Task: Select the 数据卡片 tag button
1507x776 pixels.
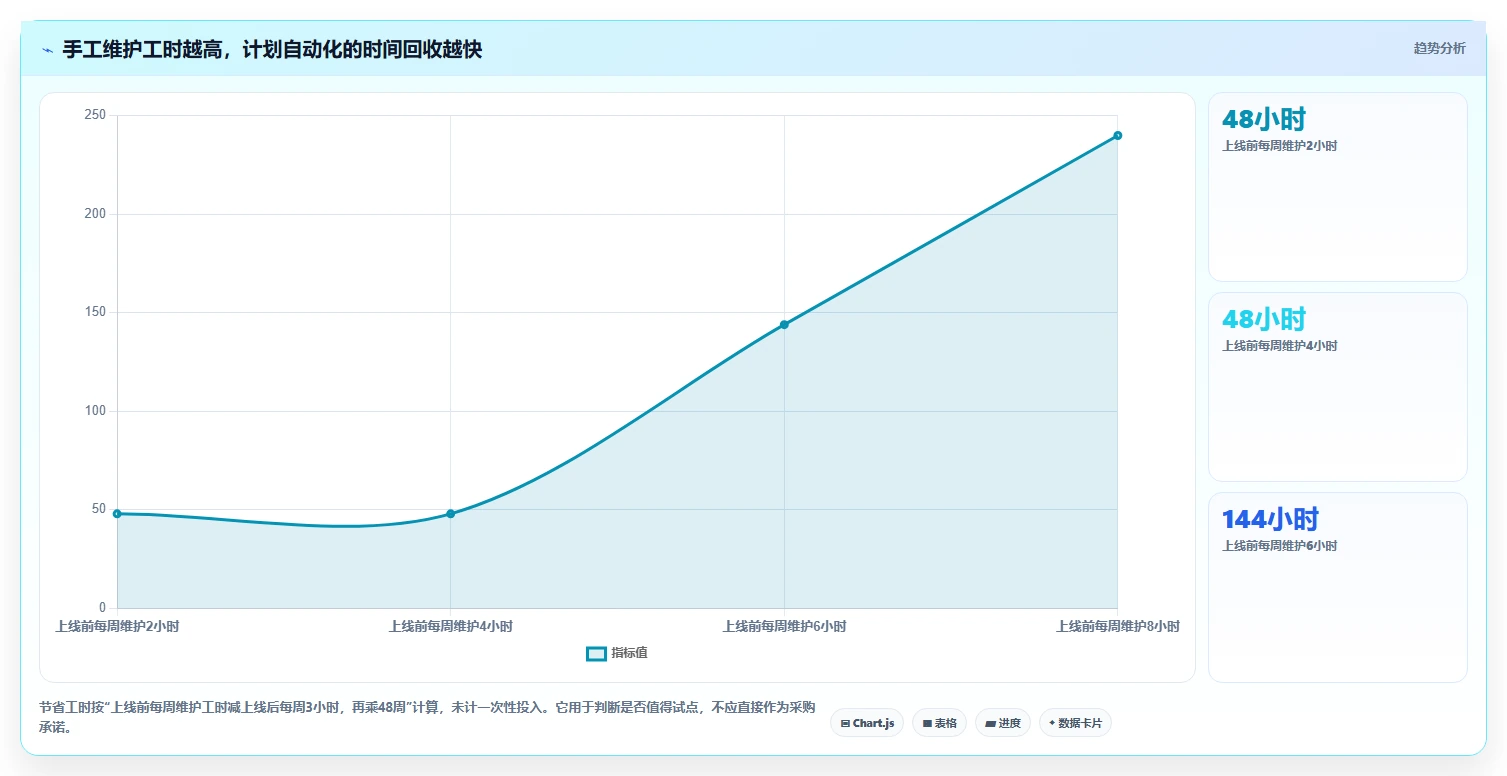Action: pos(1075,723)
